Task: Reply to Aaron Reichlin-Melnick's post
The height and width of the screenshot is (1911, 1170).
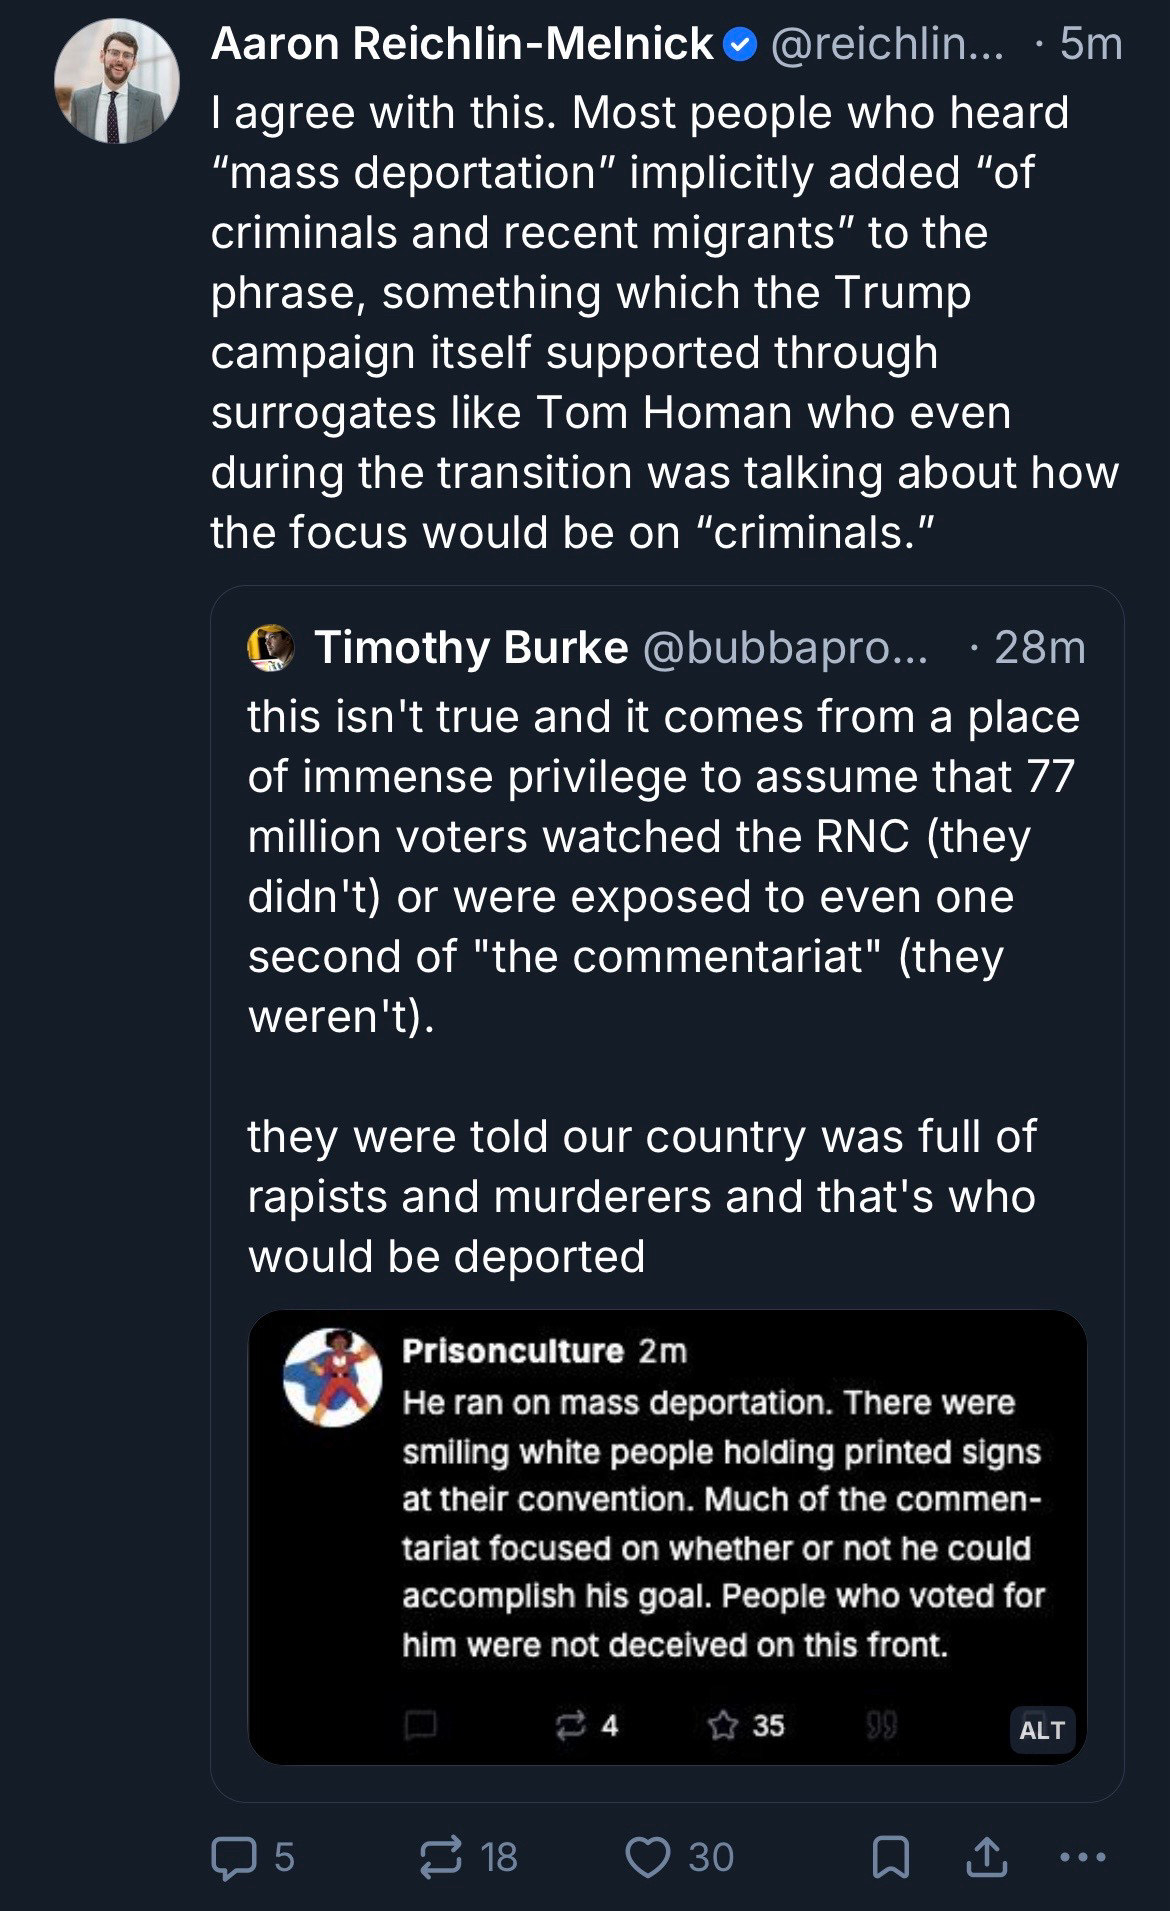Action: click(235, 1857)
